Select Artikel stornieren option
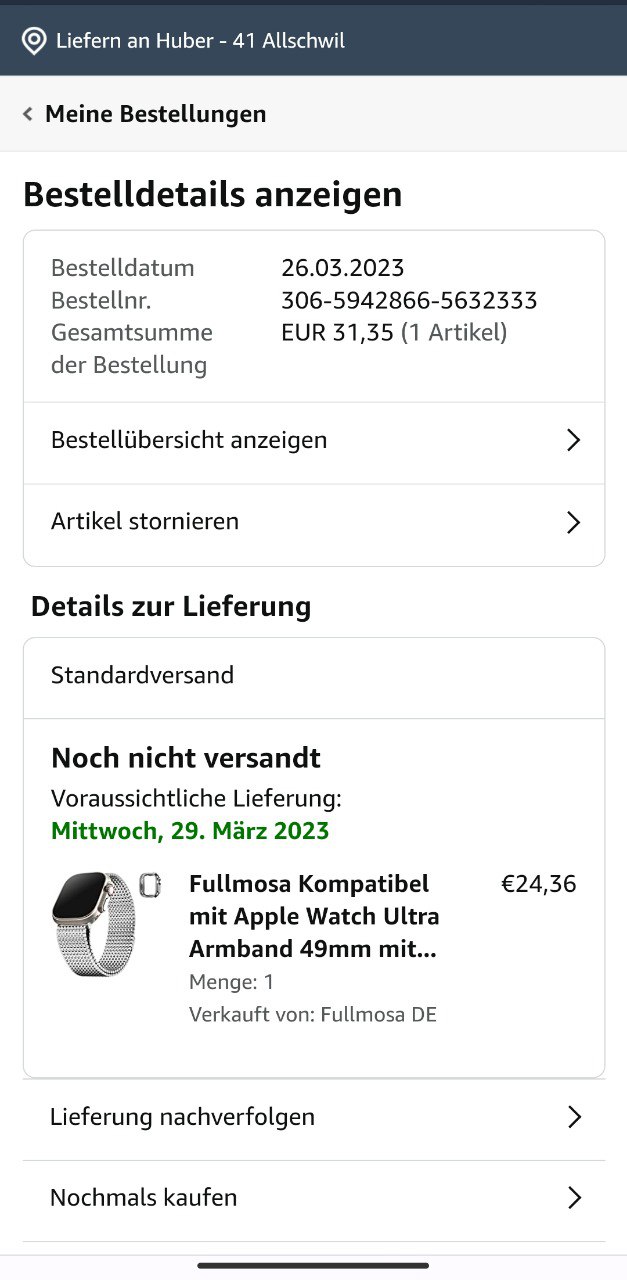The width and height of the screenshot is (627, 1280). [x=314, y=522]
